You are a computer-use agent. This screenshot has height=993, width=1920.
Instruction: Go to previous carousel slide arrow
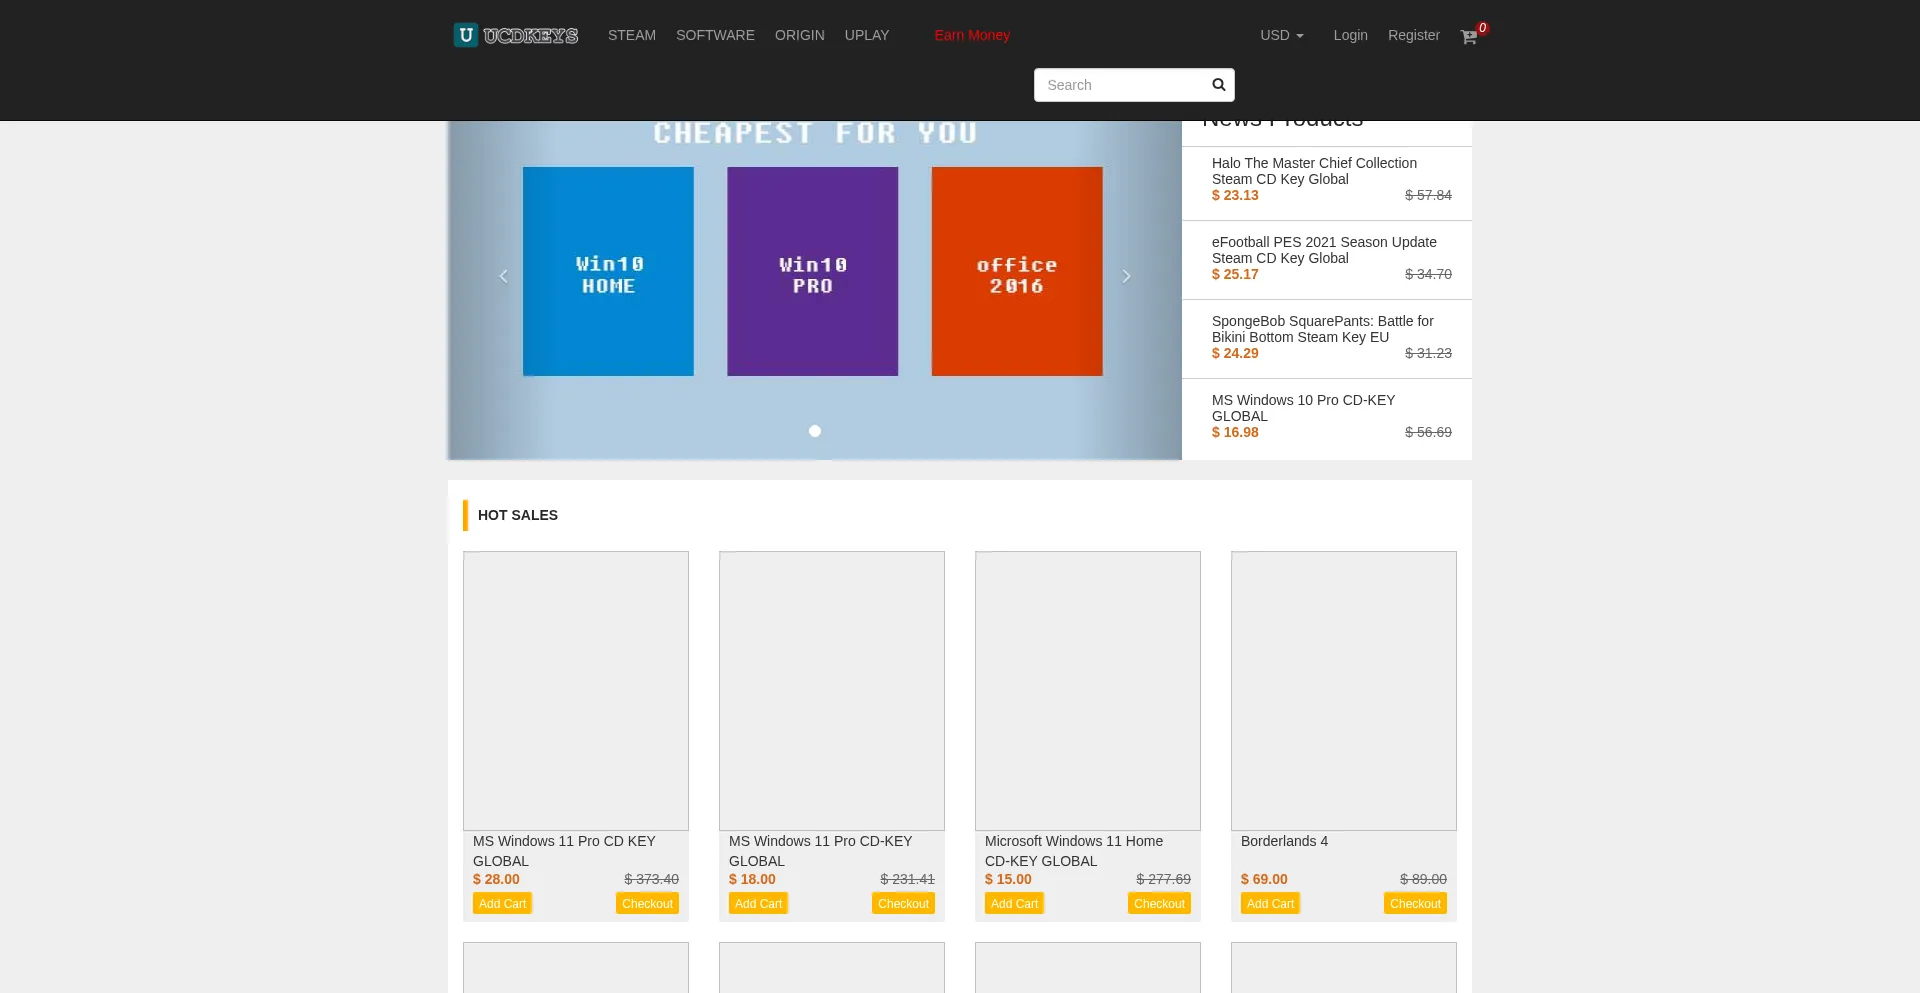[x=503, y=276]
